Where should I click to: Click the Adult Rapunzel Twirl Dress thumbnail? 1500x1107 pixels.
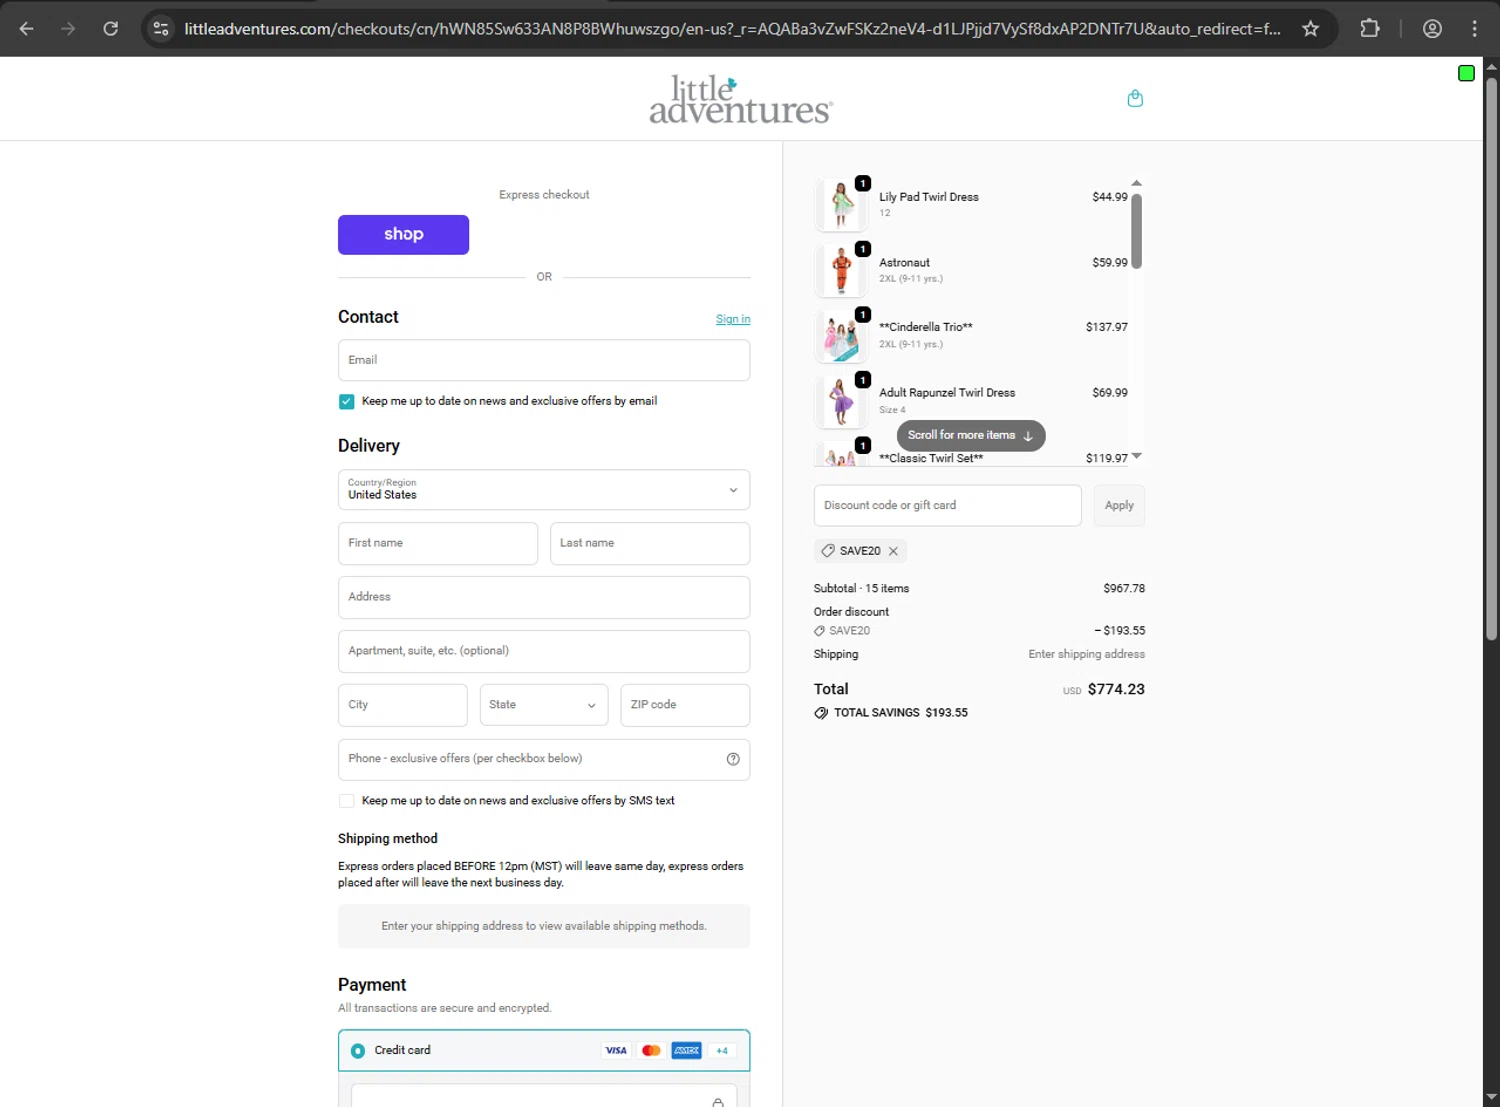tap(841, 402)
